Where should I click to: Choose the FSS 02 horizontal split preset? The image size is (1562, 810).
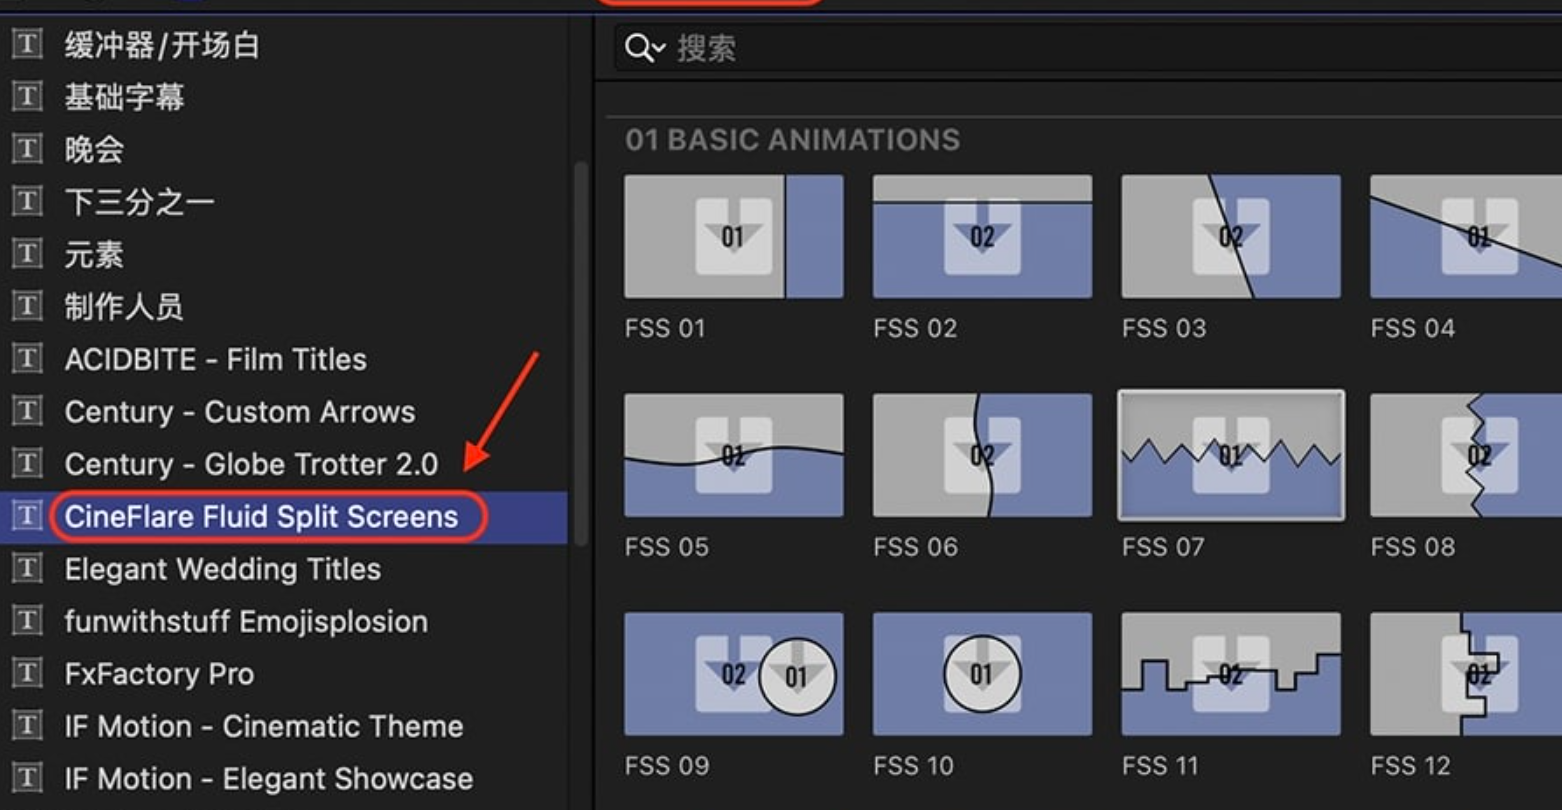pos(981,237)
